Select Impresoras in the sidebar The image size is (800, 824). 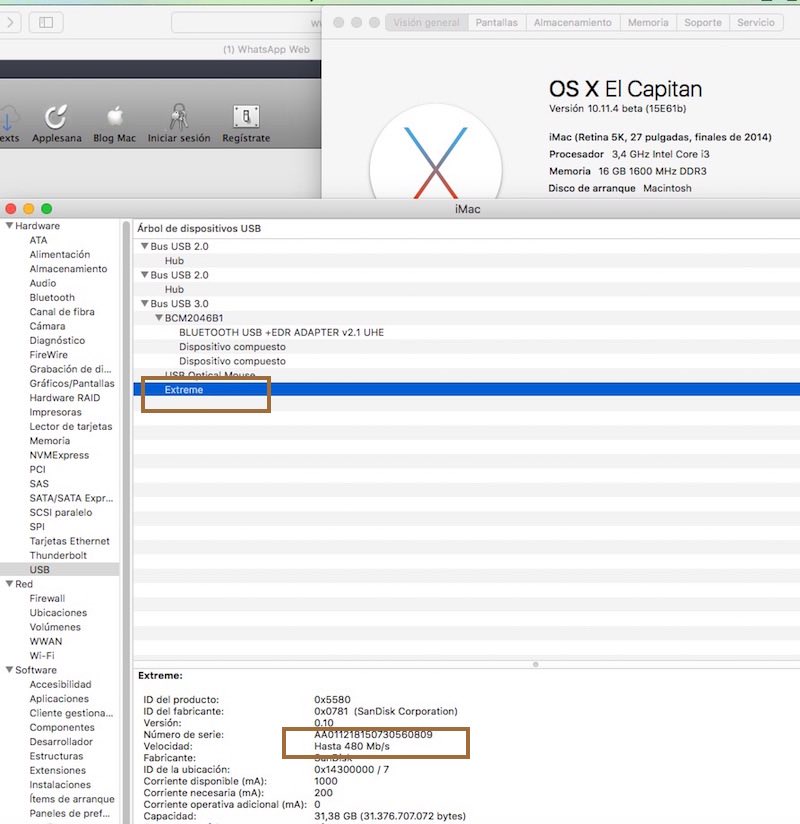point(56,412)
